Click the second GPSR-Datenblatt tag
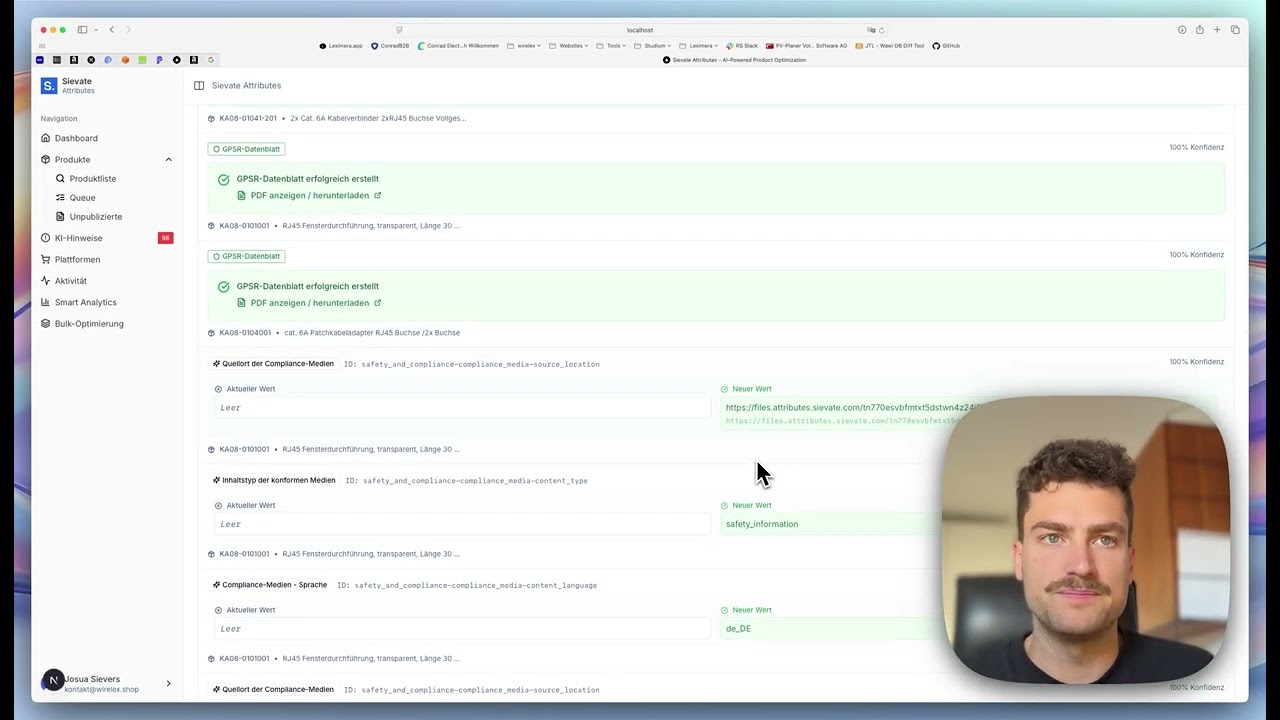The image size is (1280, 720). tap(246, 256)
